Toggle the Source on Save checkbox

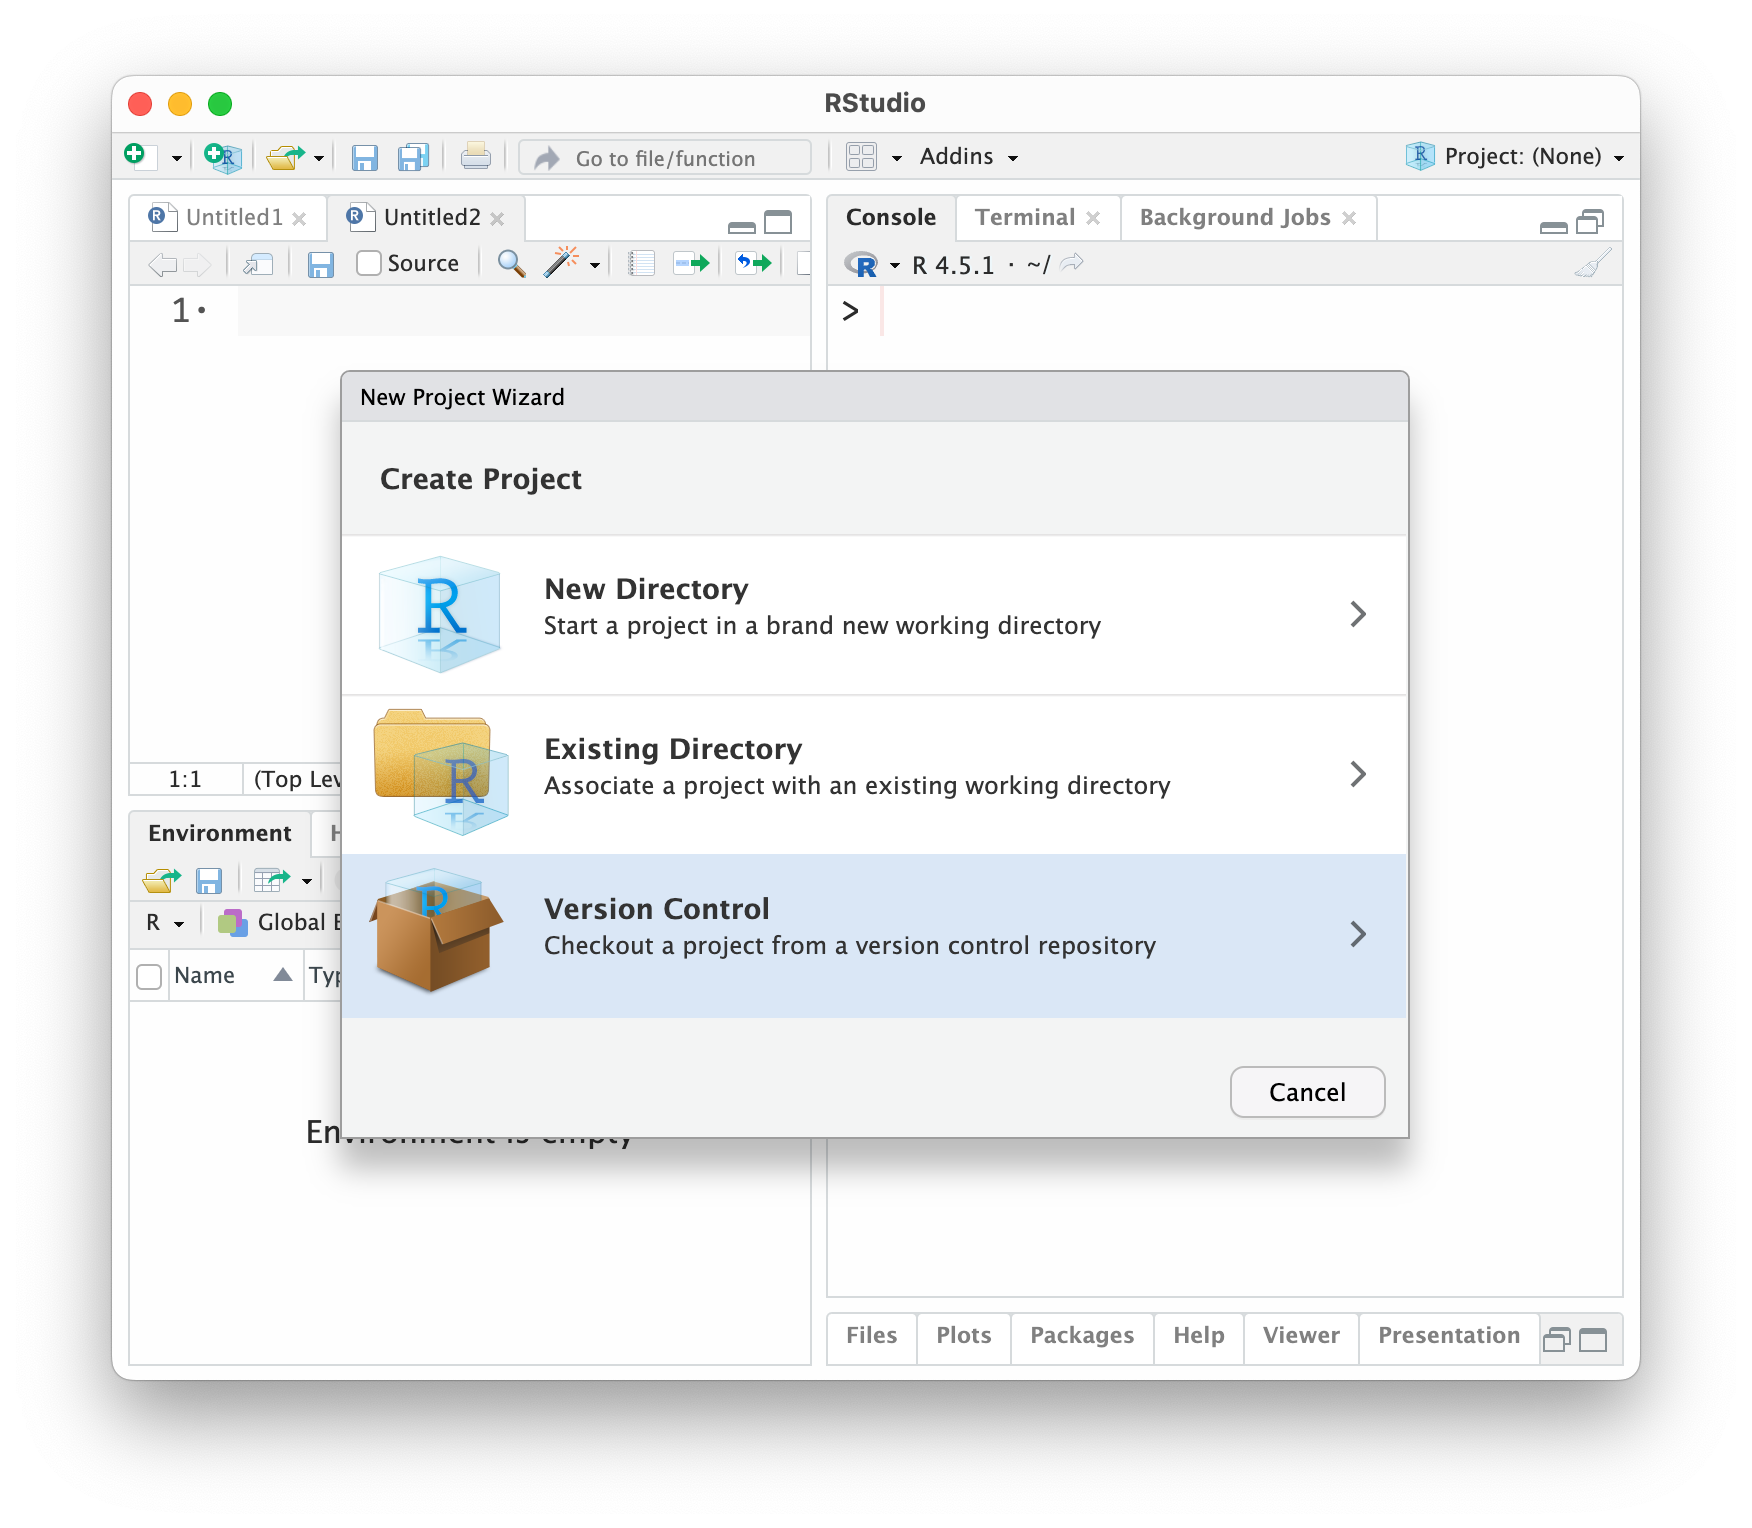pyautogui.click(x=369, y=263)
